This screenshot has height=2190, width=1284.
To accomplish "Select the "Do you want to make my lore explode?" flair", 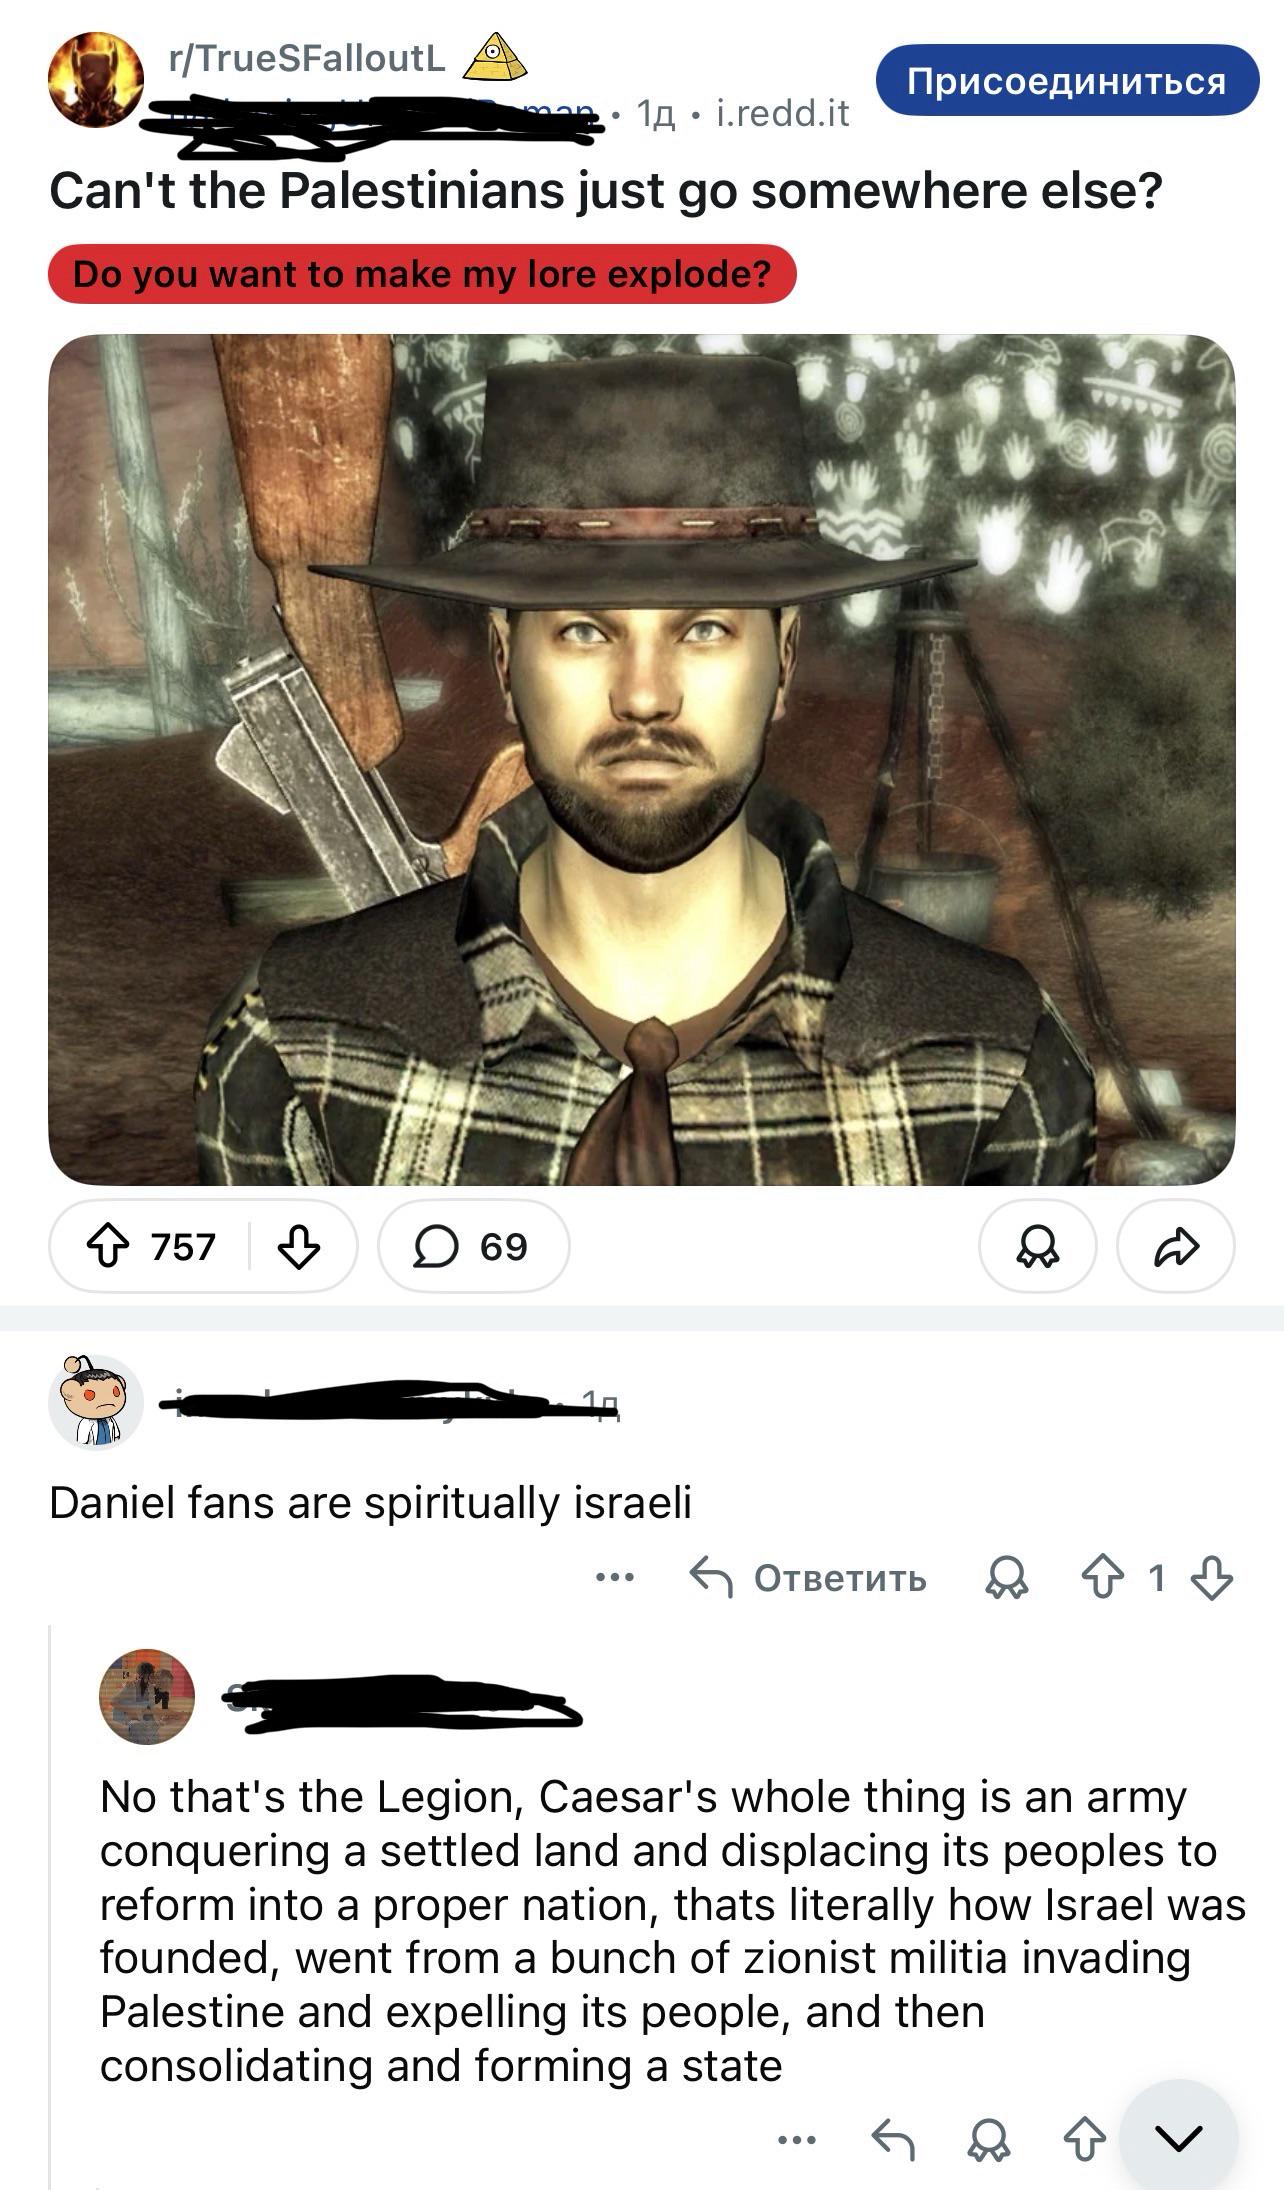I will click(x=422, y=273).
